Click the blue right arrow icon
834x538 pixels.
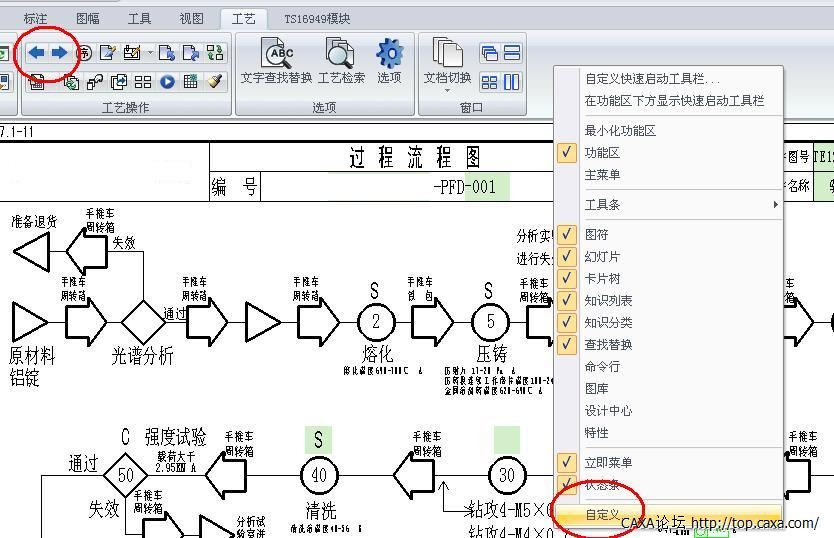click(x=60, y=53)
